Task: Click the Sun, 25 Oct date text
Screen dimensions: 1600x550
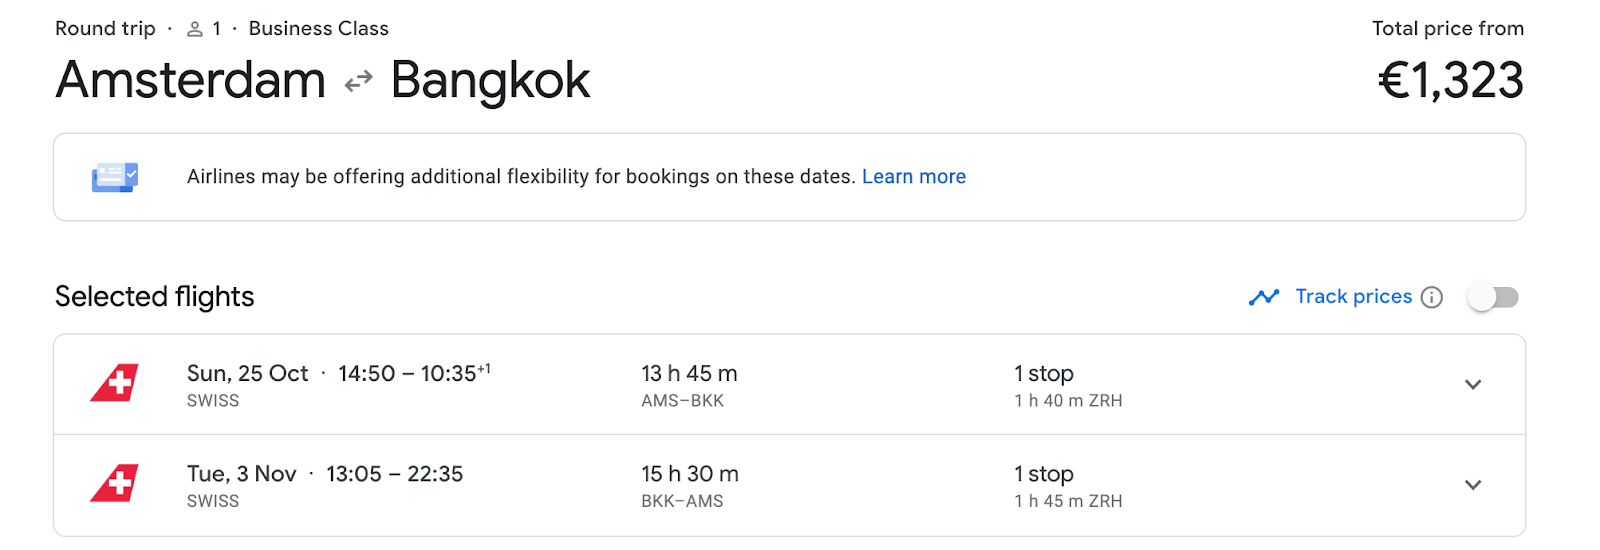Action: pos(248,374)
